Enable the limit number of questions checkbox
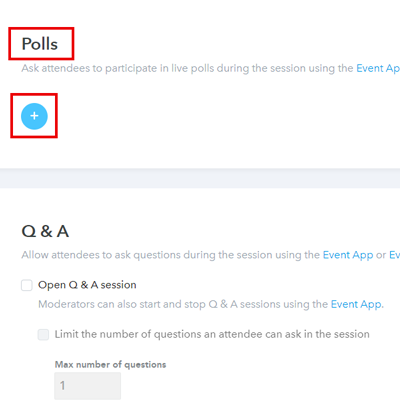400x400 pixels. (43, 334)
